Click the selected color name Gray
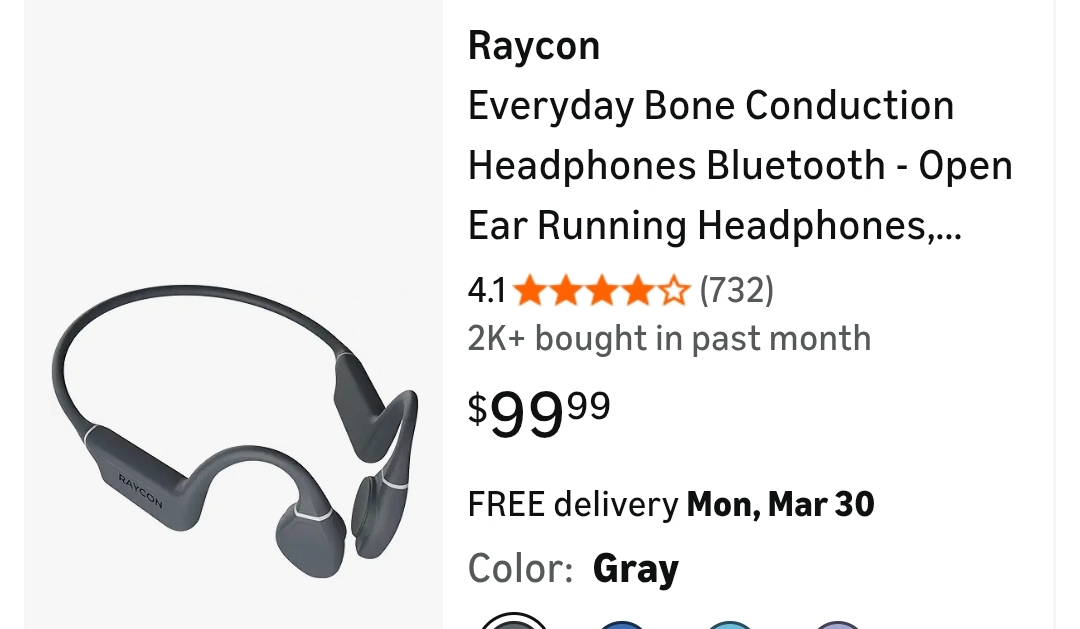 (x=636, y=568)
